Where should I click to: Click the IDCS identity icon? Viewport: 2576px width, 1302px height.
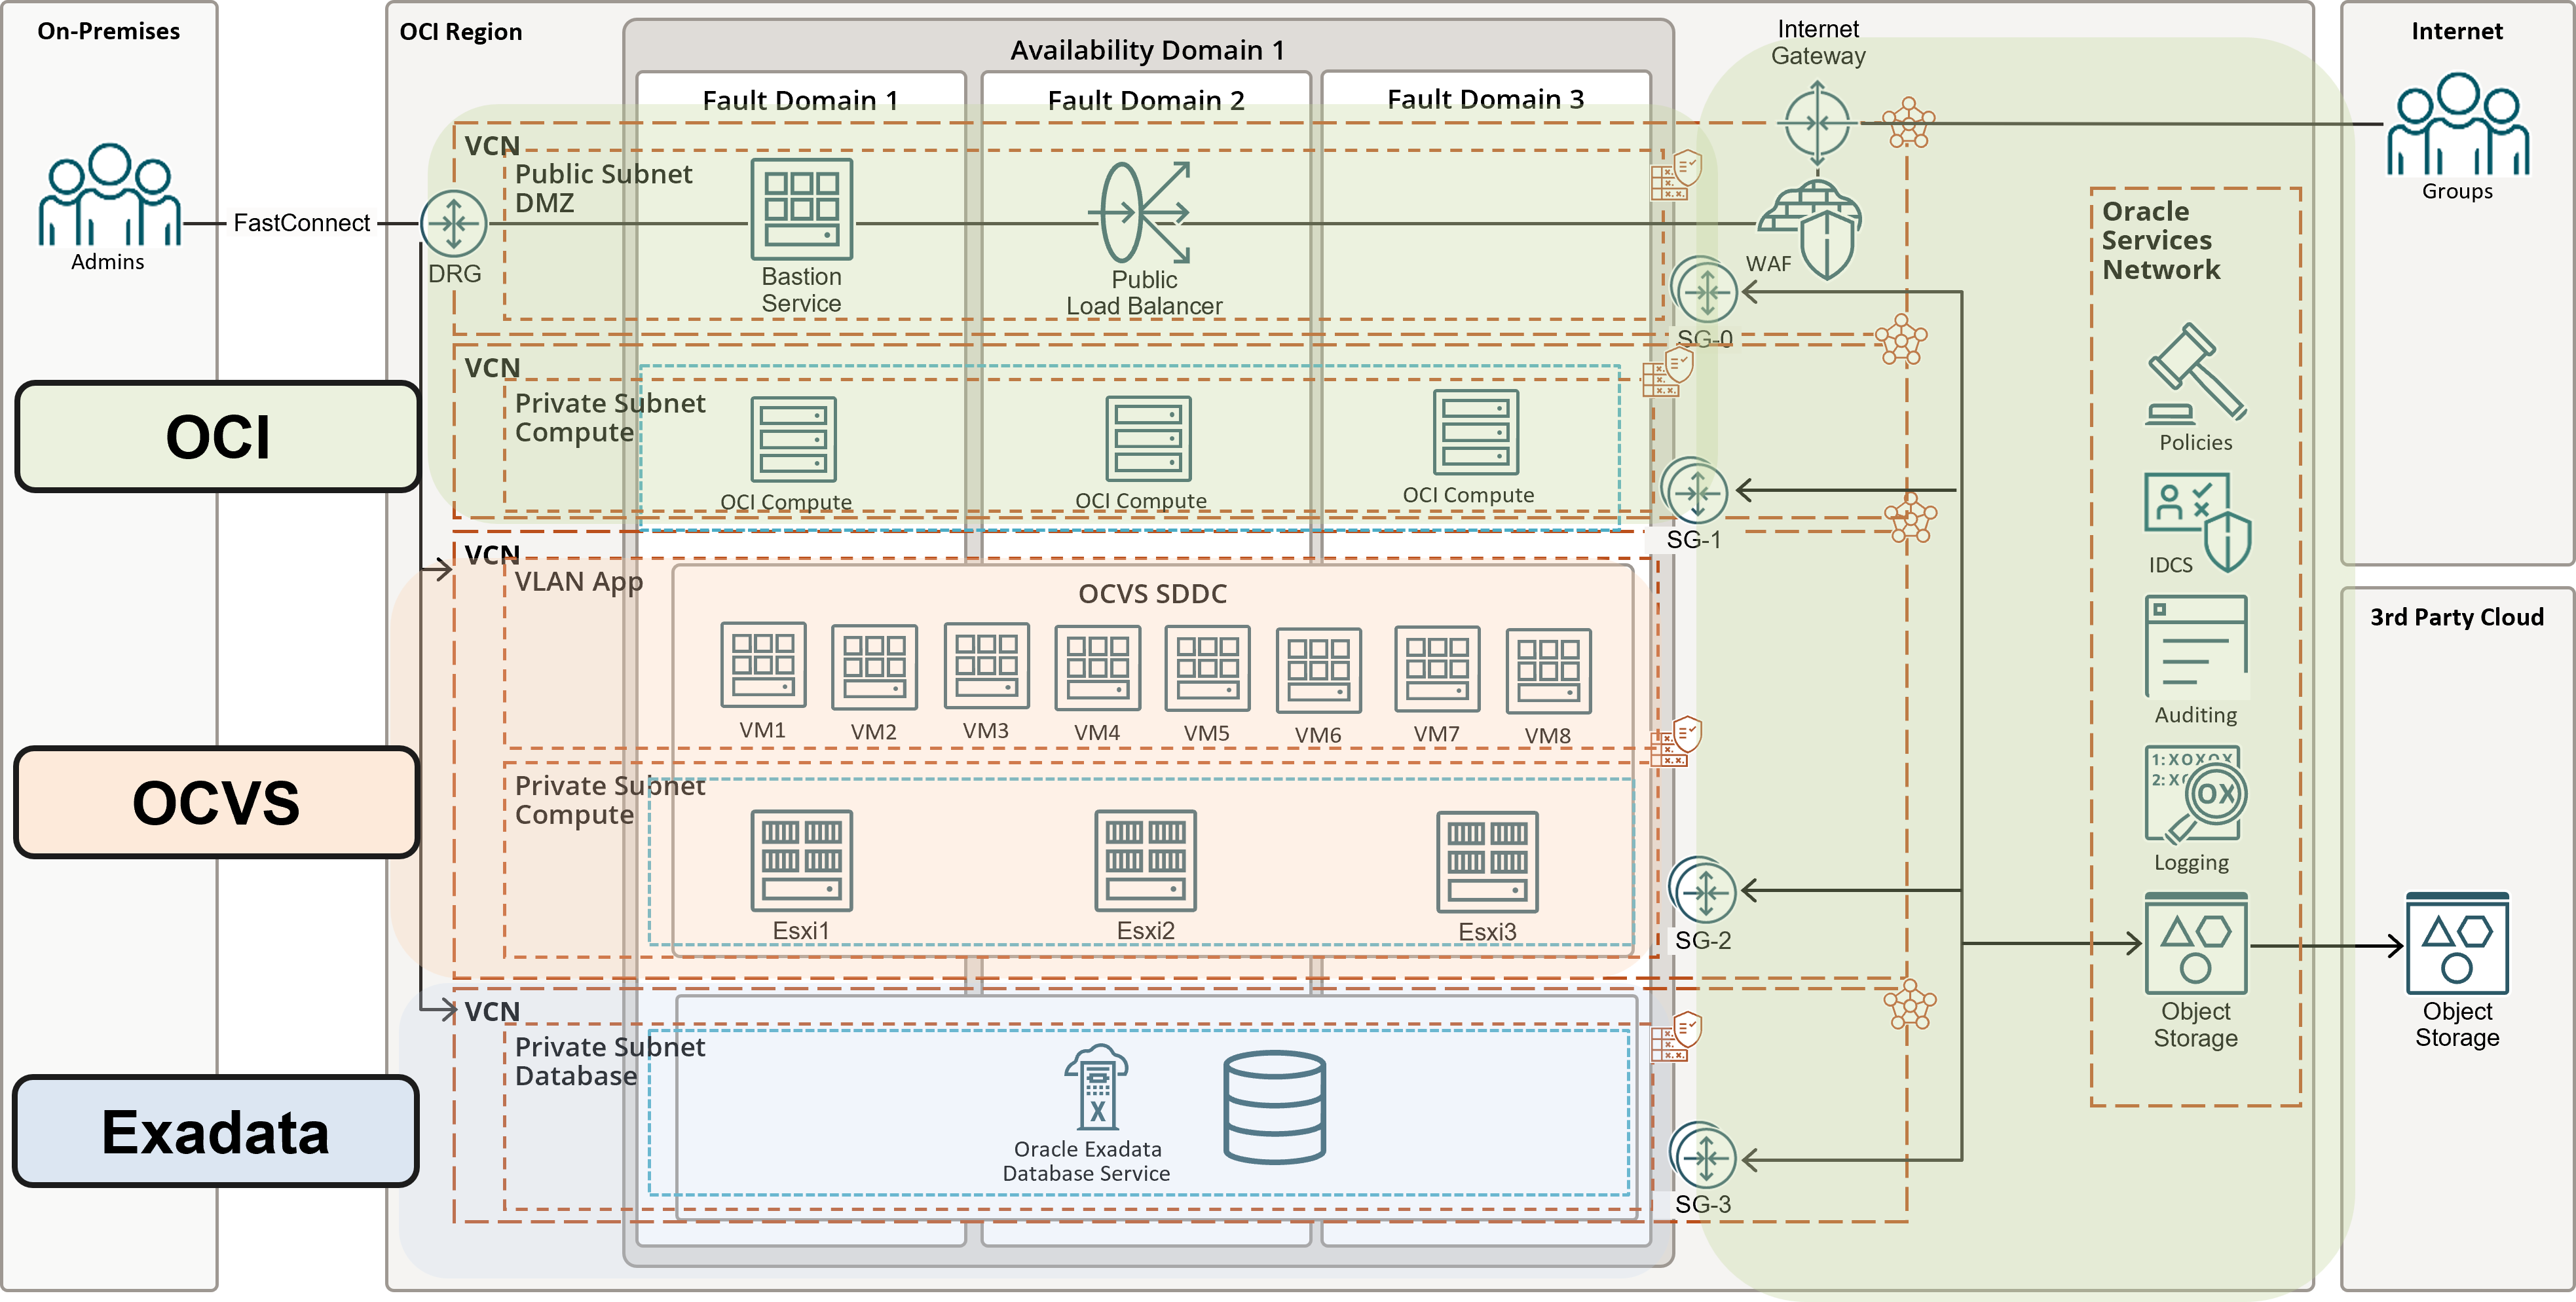coord(2198,522)
